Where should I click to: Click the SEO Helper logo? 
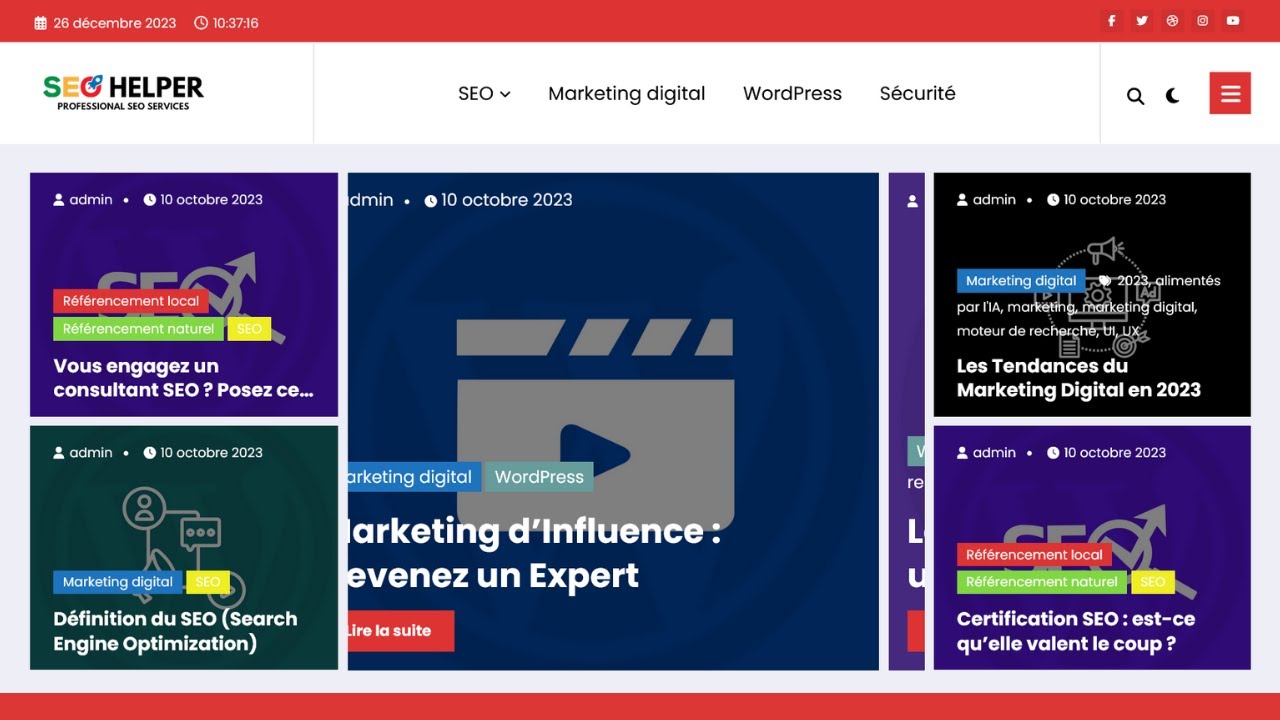click(x=123, y=92)
